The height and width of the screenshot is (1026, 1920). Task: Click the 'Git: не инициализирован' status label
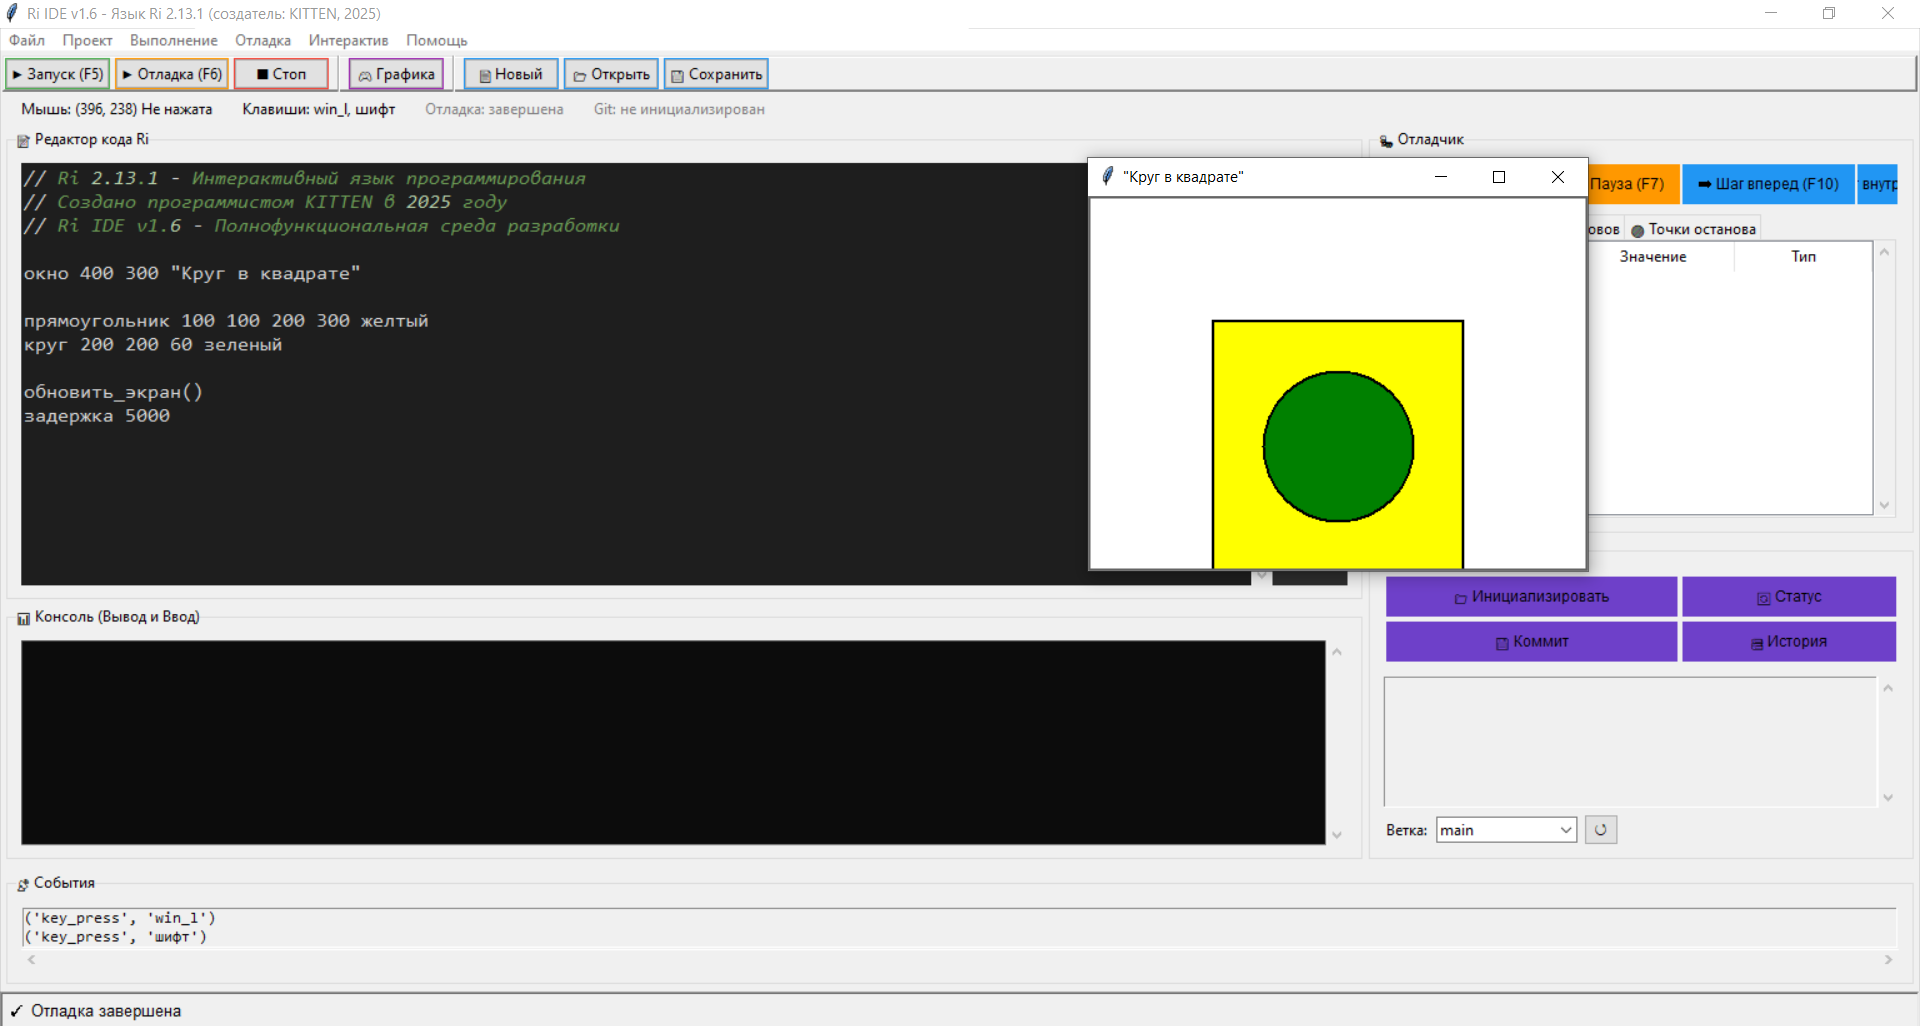tap(679, 109)
